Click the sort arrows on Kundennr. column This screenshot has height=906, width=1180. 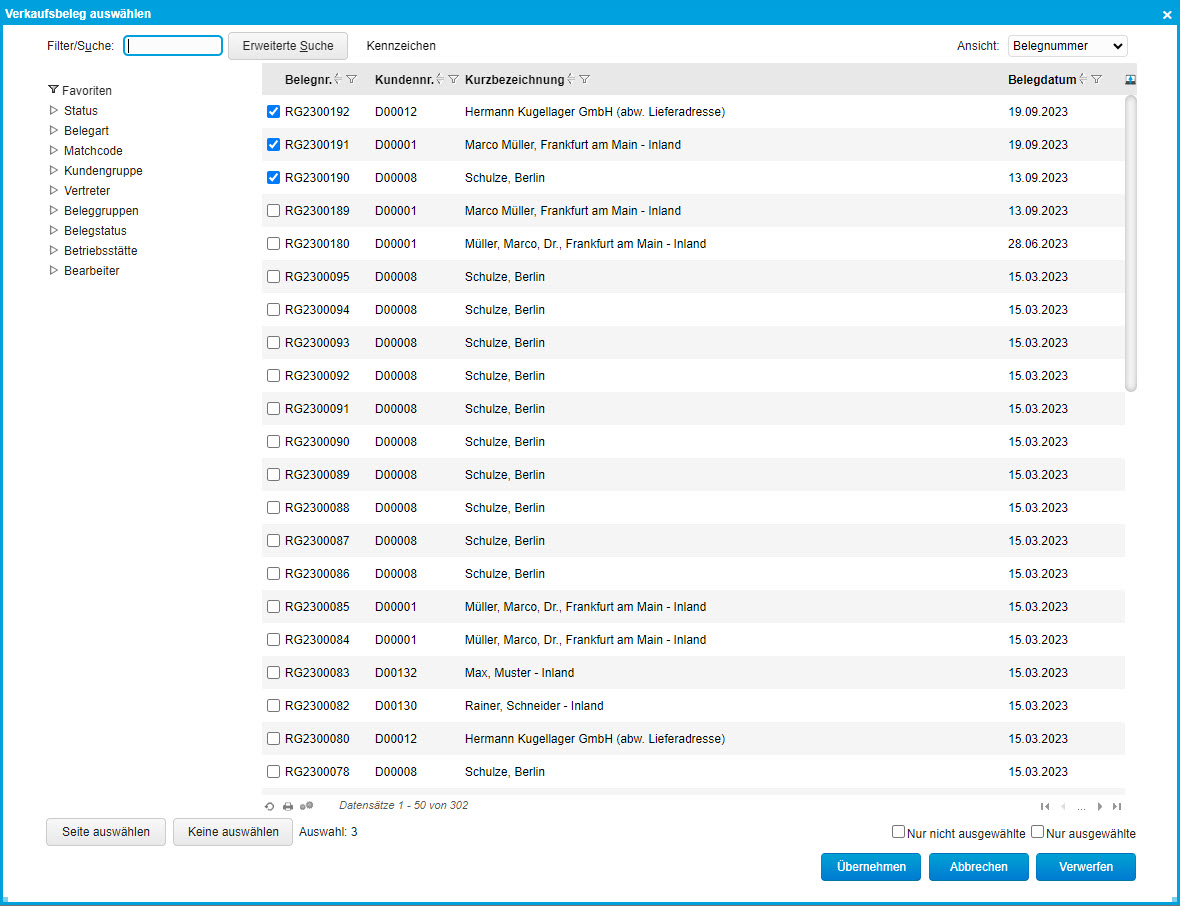pos(440,79)
